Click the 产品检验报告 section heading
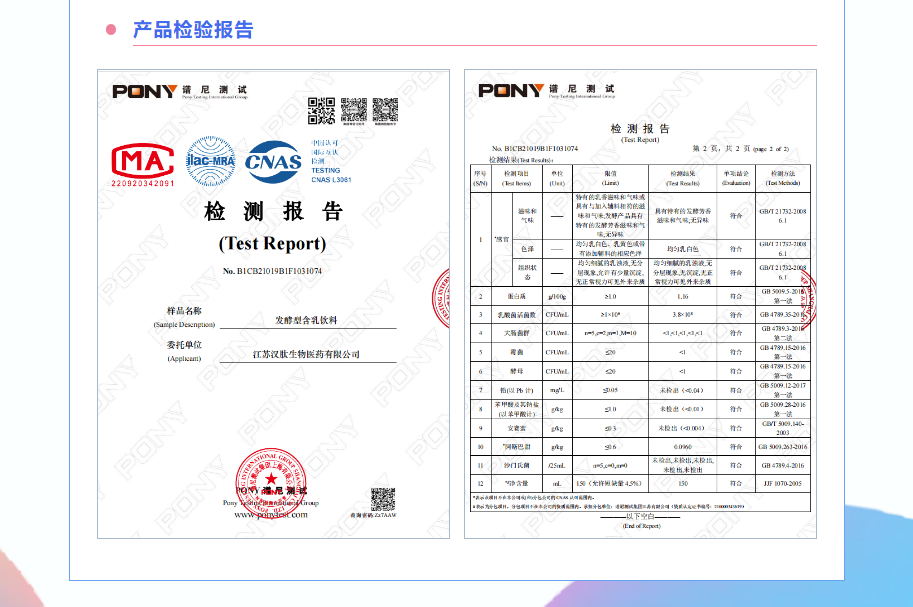This screenshot has height=607, width=913. 193,29
